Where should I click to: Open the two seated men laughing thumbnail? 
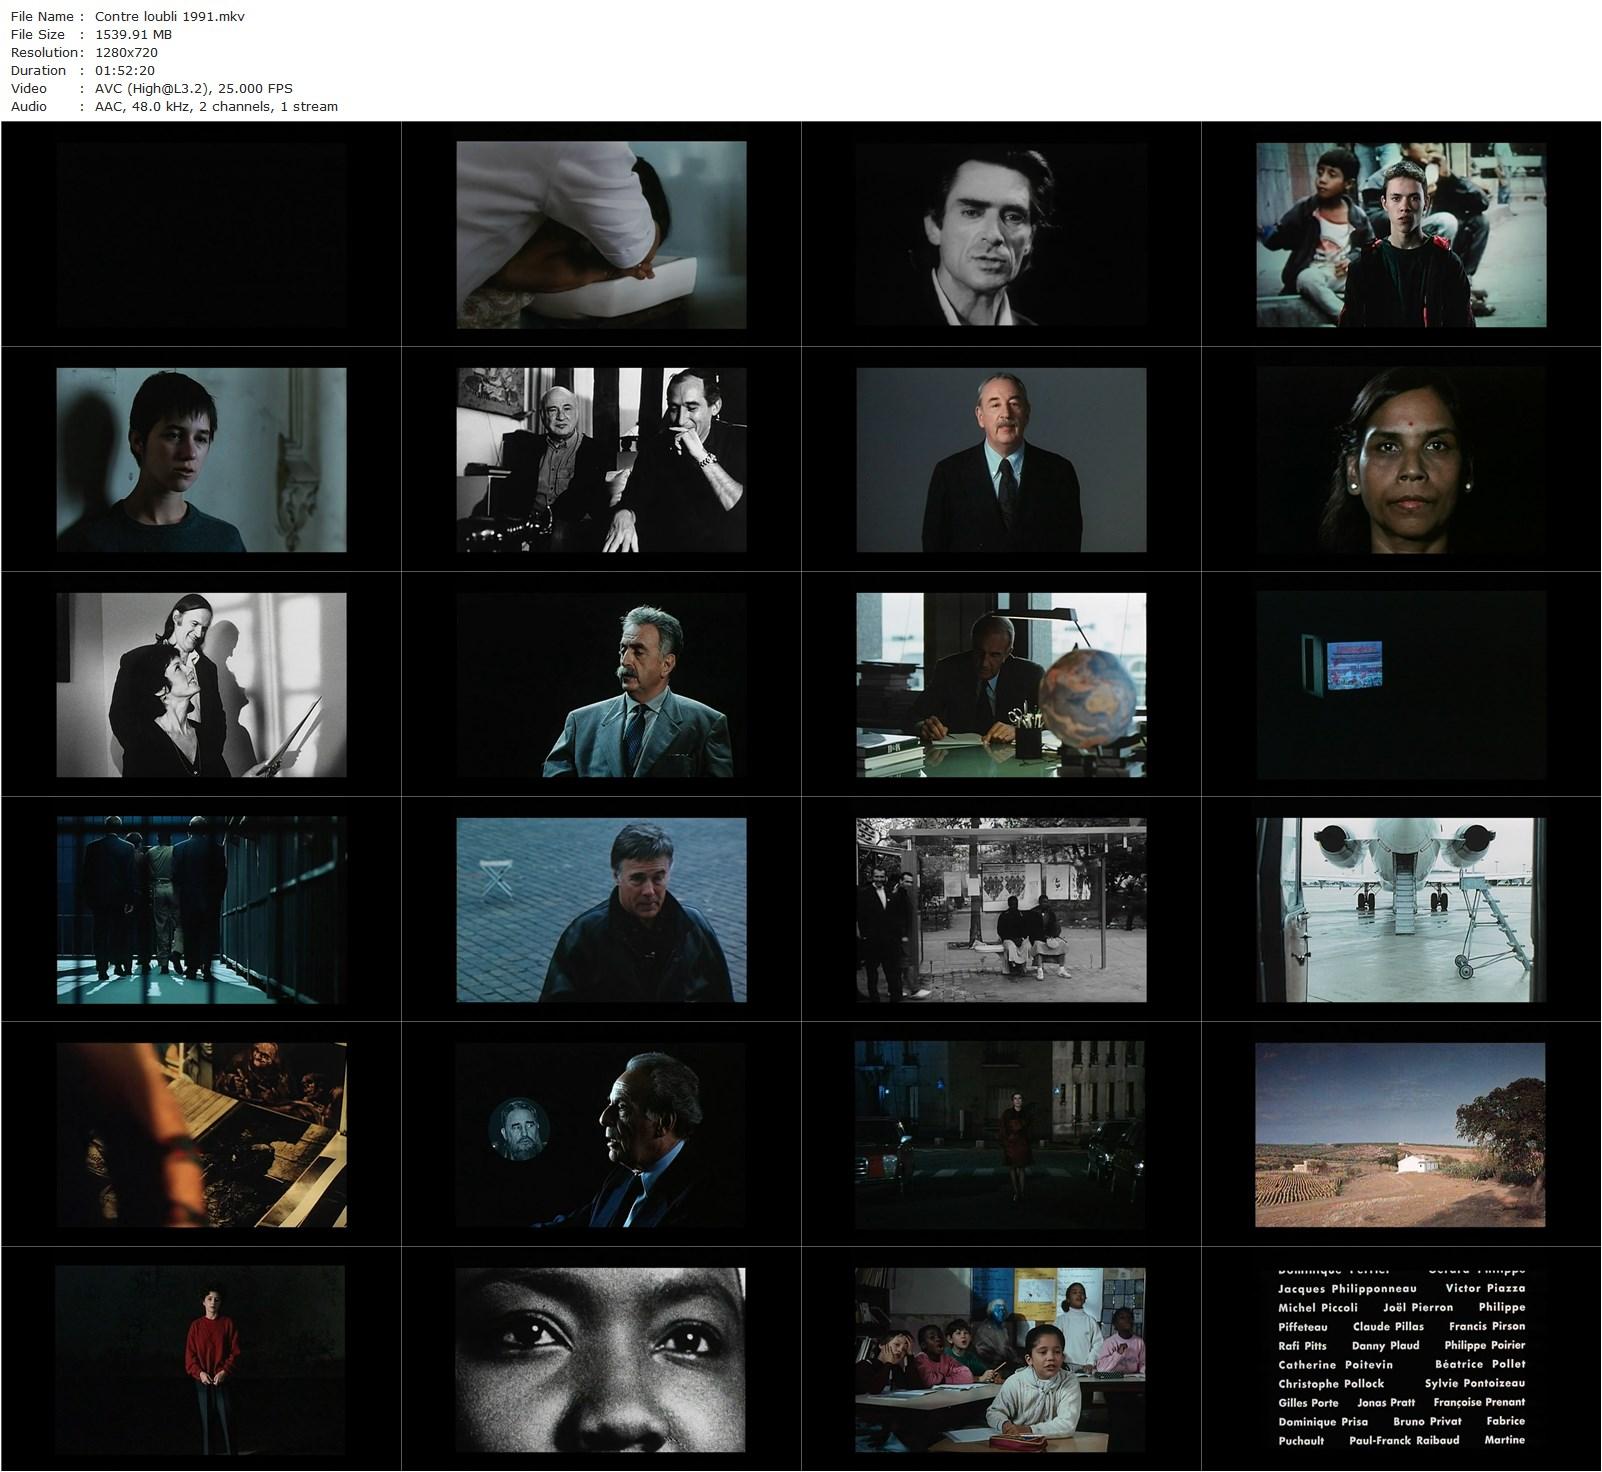(x=601, y=460)
